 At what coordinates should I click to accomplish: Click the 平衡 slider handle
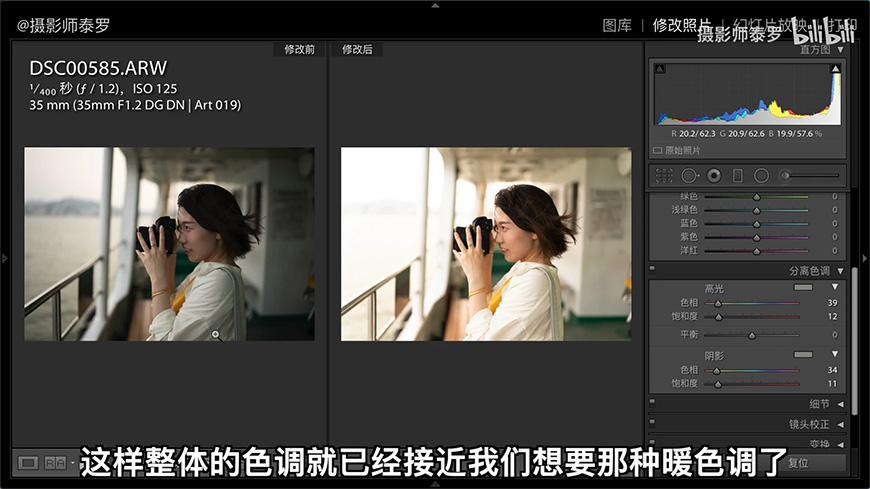tap(752, 335)
